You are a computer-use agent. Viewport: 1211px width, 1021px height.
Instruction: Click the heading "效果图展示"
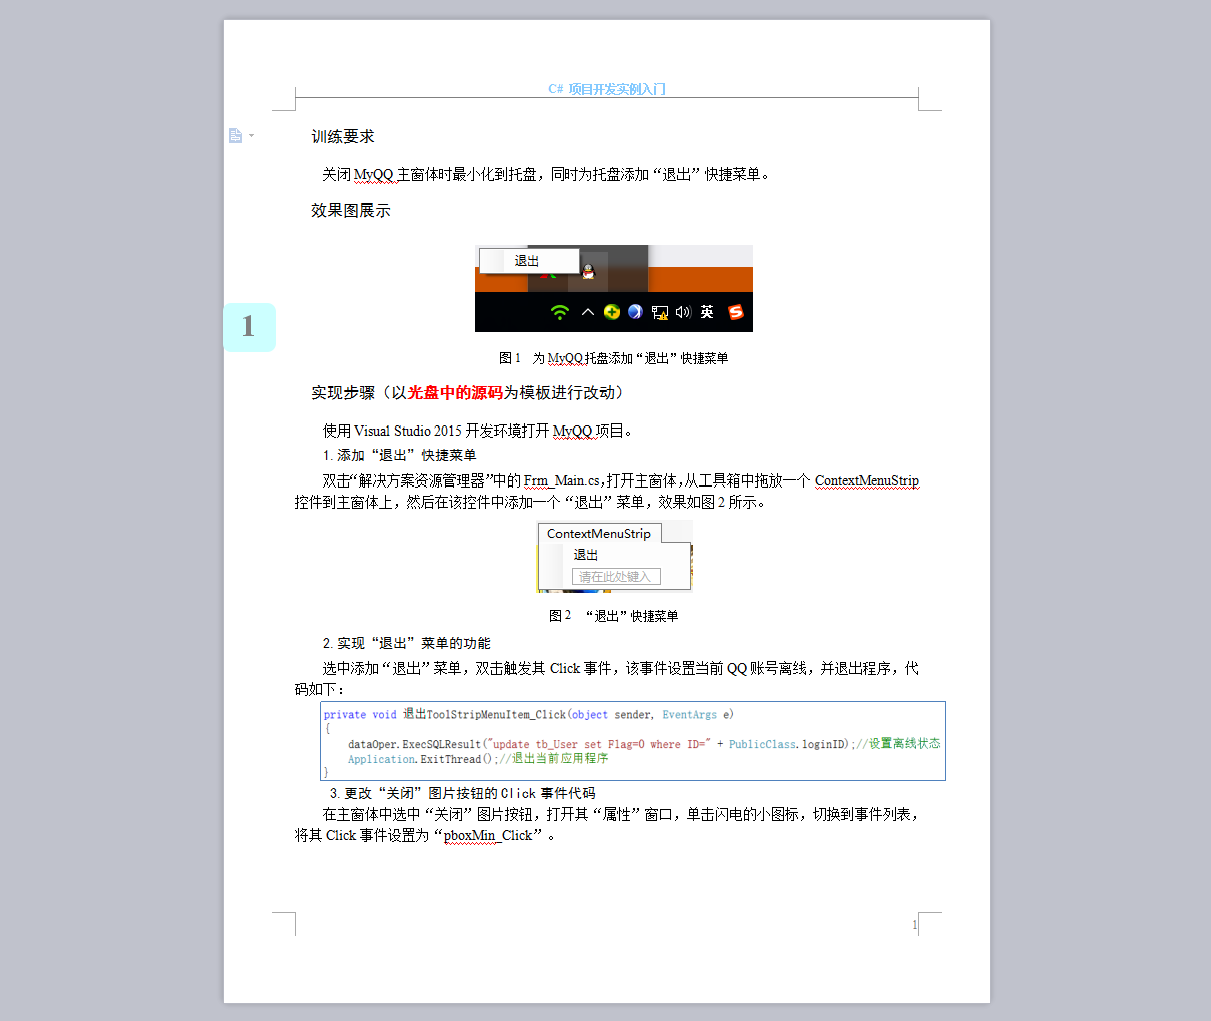351,211
